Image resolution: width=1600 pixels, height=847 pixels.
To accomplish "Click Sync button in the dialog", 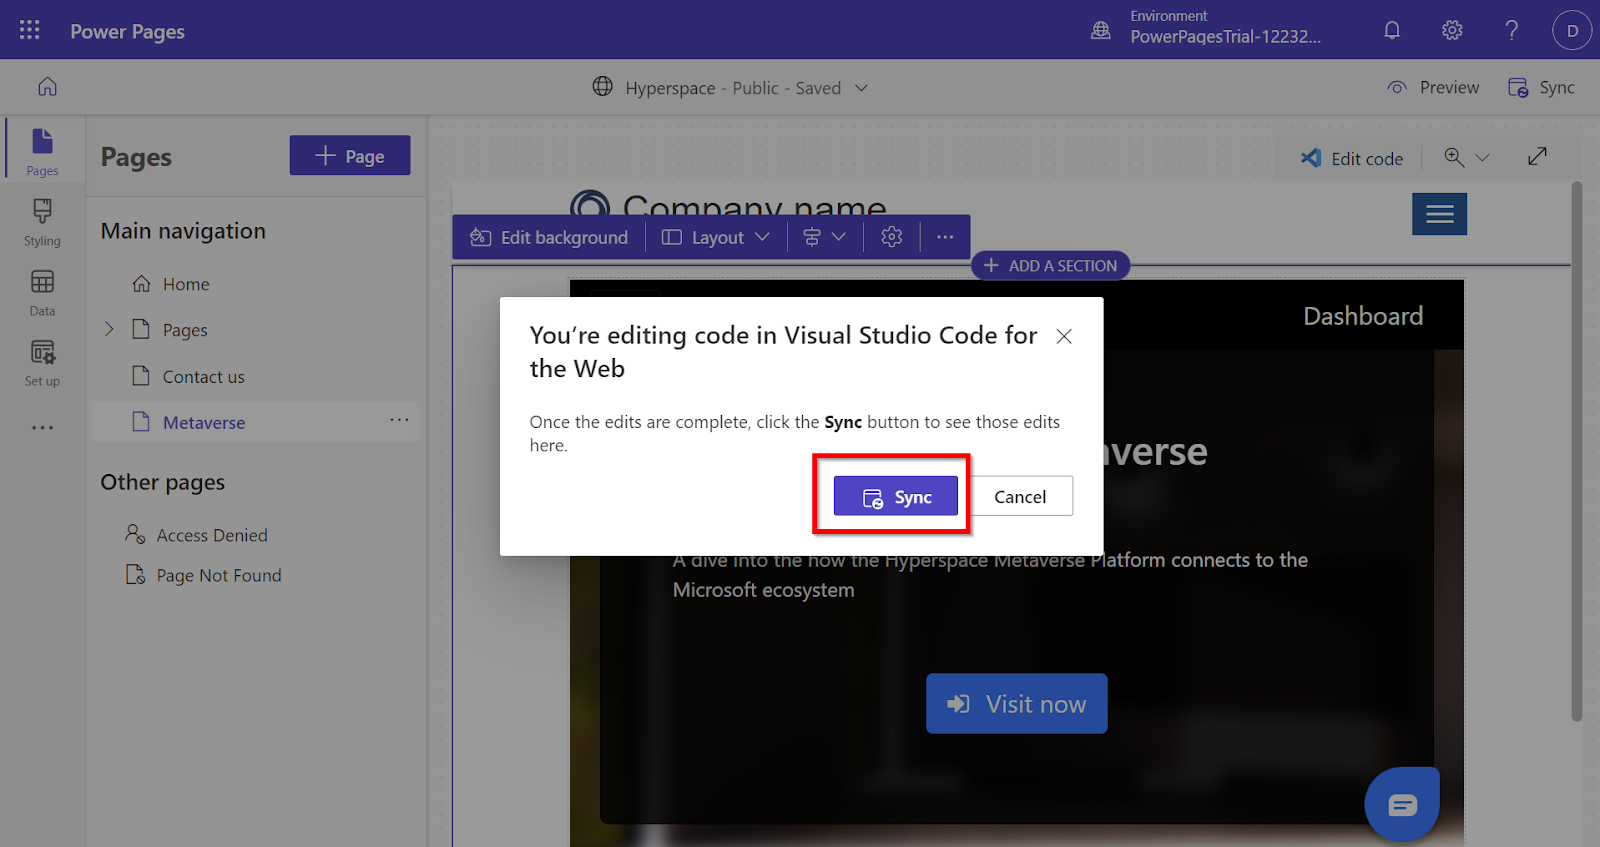I will 896,496.
